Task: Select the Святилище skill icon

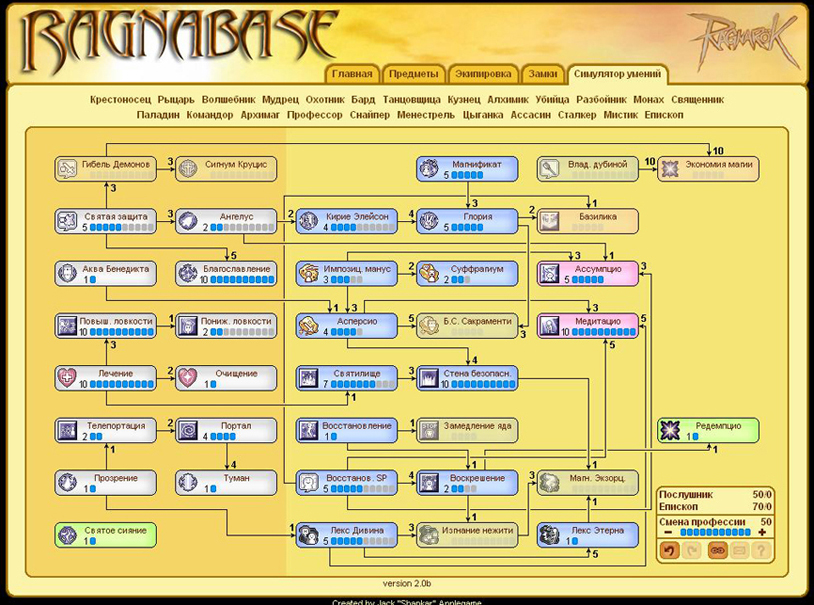Action: point(308,379)
